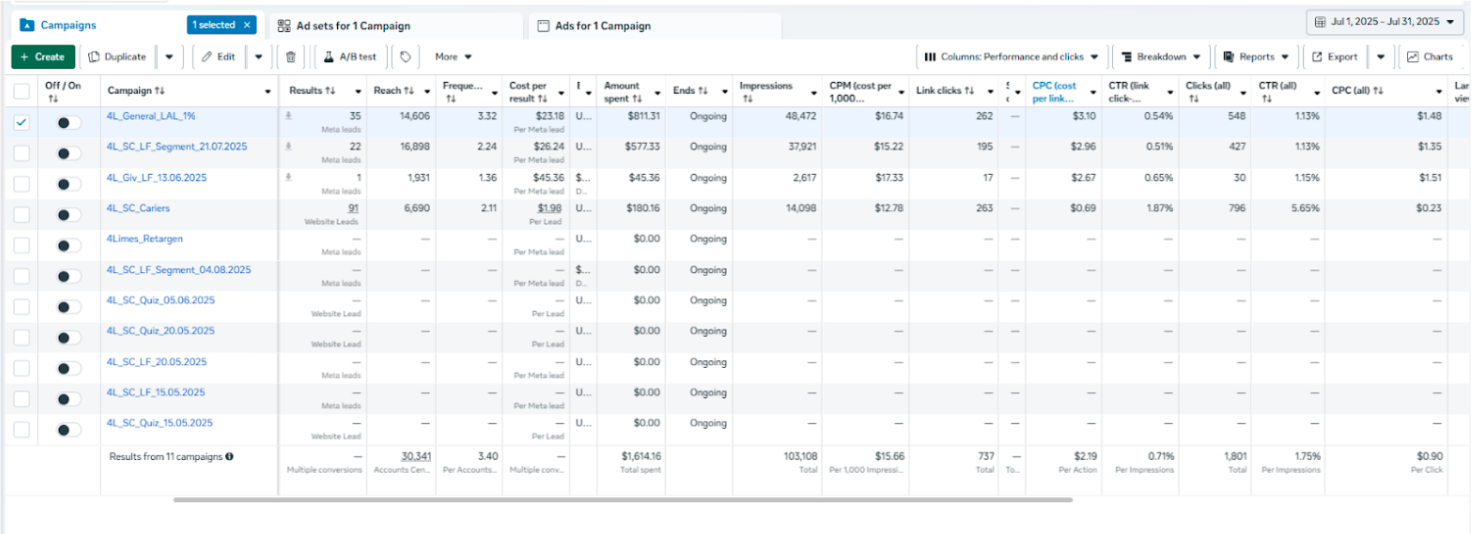Screen dimensions: 1477x534
Task: Click the Duplicate campaign icon button
Action: 117,57
